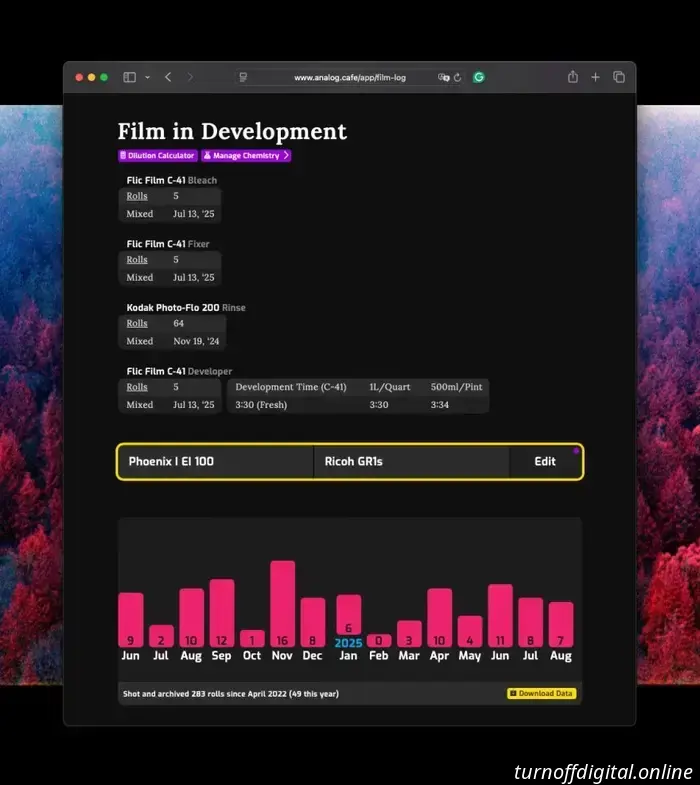Click the 64 rolls value
Image resolution: width=700 pixels, height=785 pixels.
[178, 323]
